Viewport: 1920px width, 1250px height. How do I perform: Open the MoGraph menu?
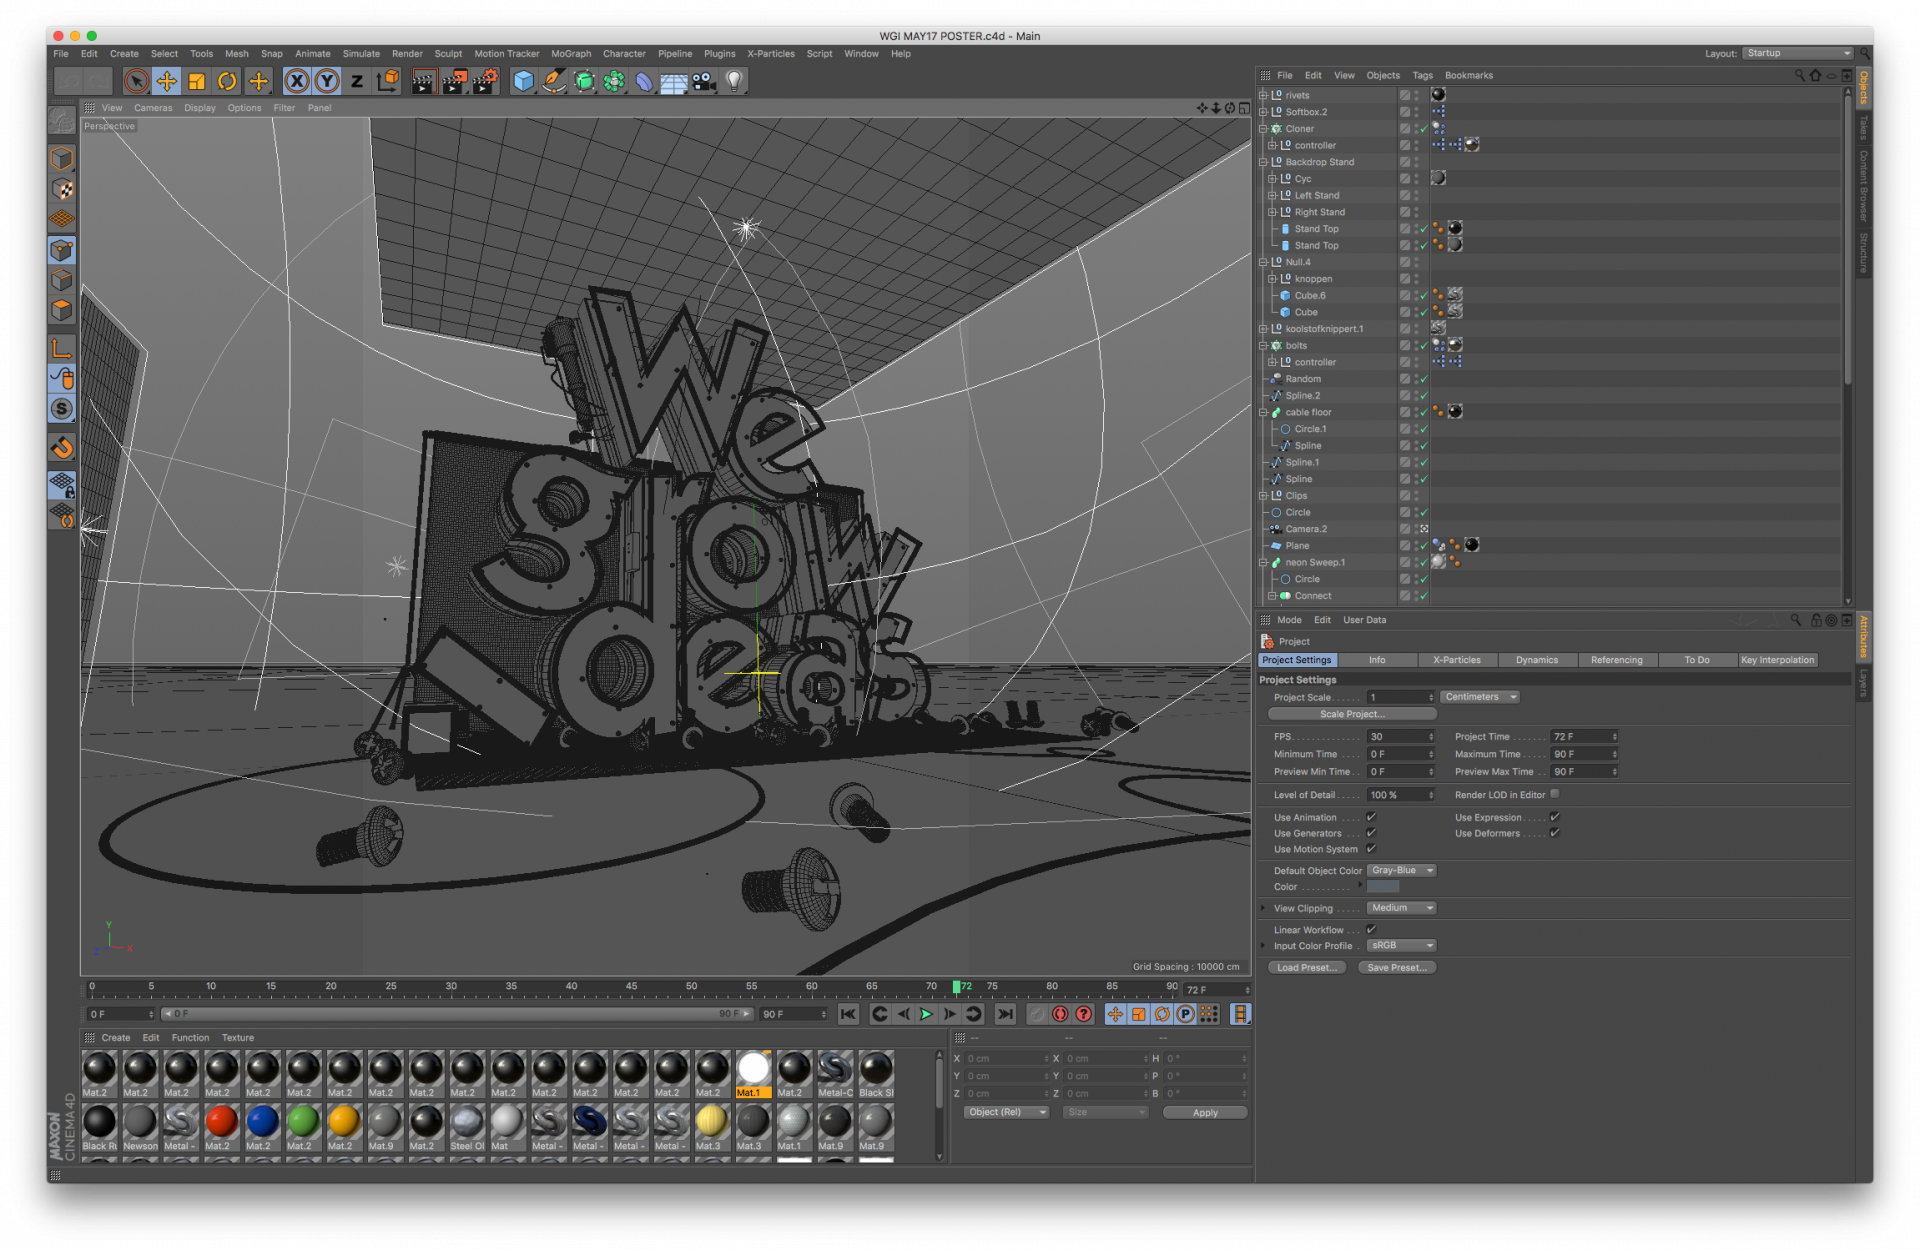(x=570, y=54)
